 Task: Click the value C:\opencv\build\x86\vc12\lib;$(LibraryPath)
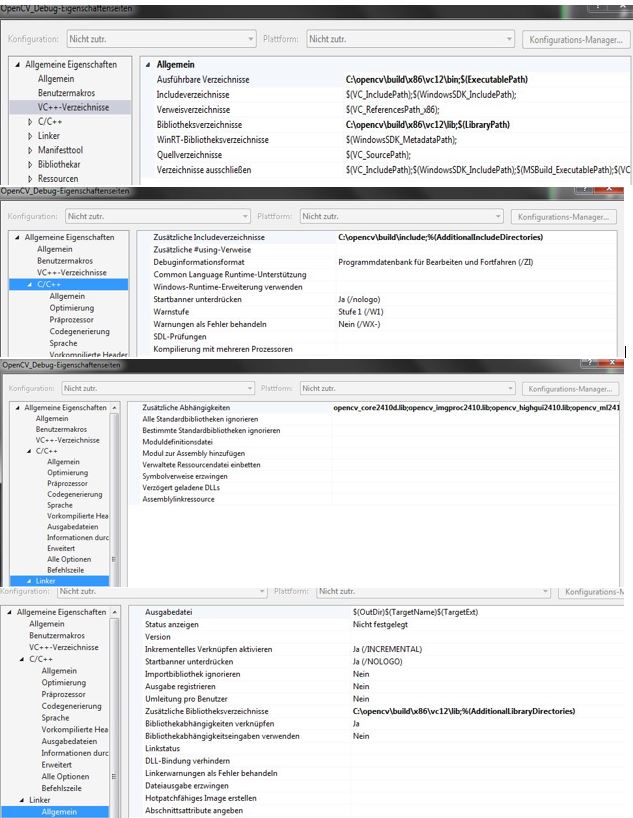[427, 125]
